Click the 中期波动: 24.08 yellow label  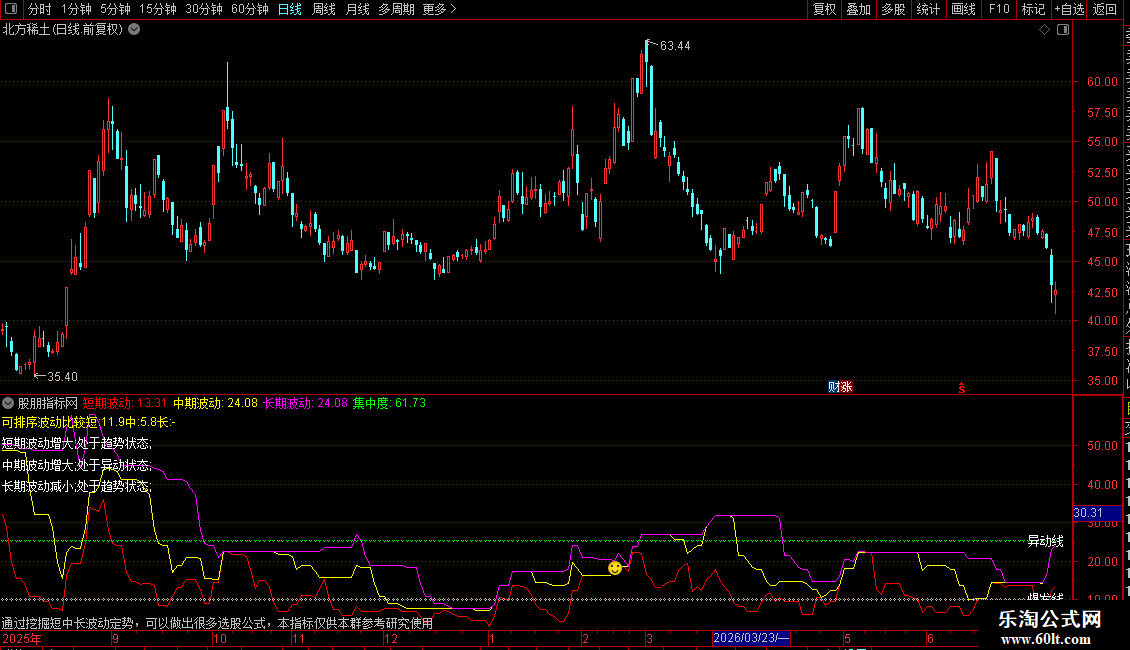click(x=215, y=403)
